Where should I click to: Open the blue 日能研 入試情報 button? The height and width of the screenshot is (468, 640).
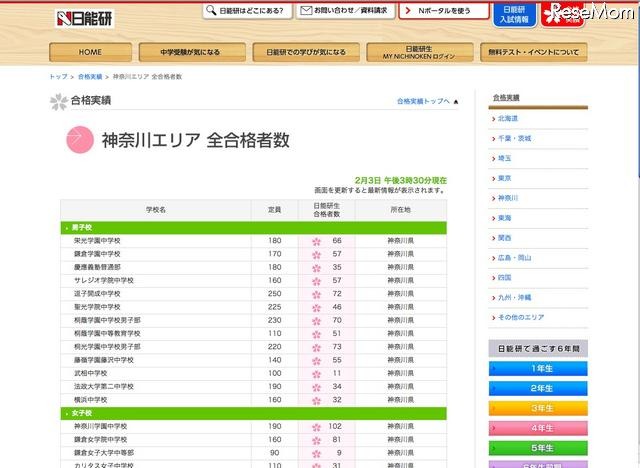click(x=512, y=13)
